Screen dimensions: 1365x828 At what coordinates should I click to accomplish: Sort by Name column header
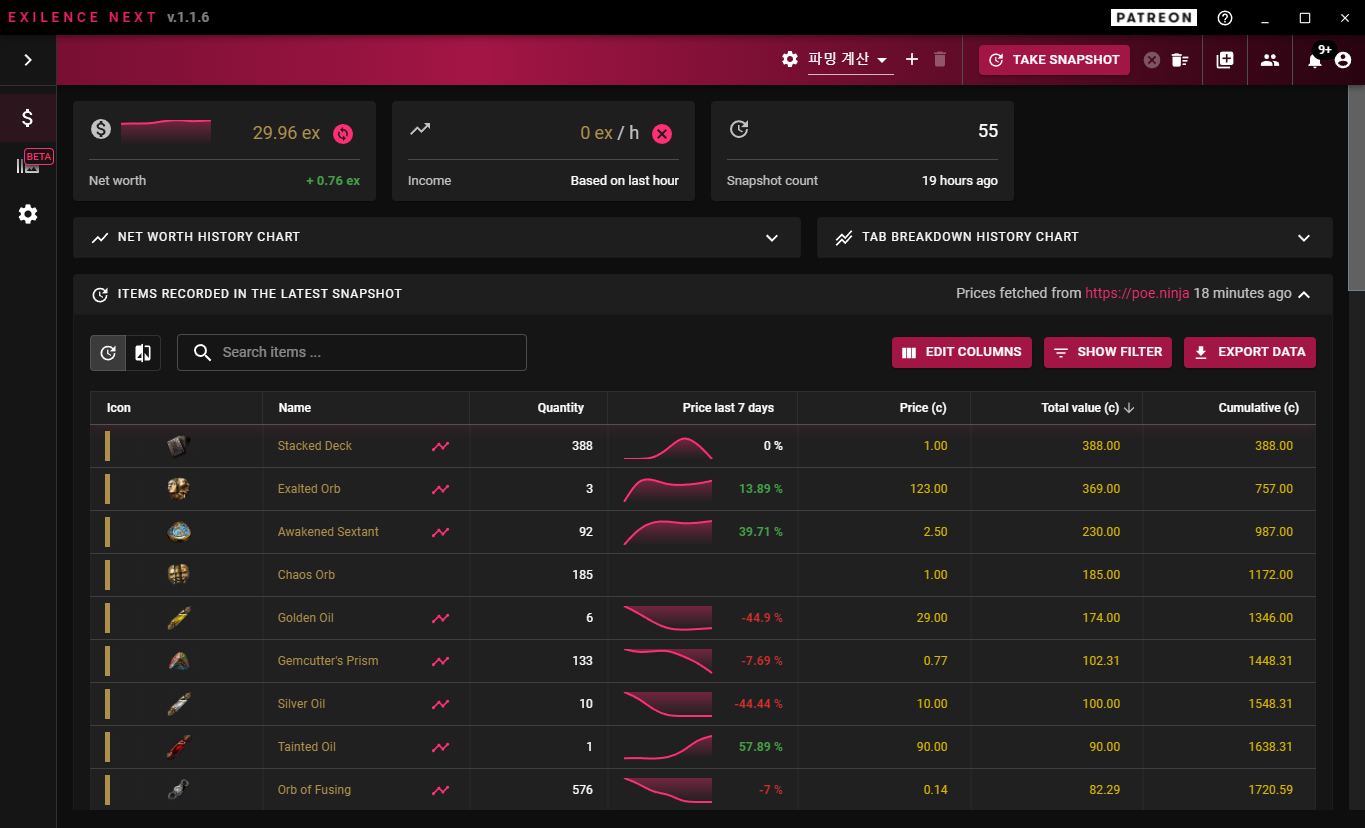[x=294, y=408]
